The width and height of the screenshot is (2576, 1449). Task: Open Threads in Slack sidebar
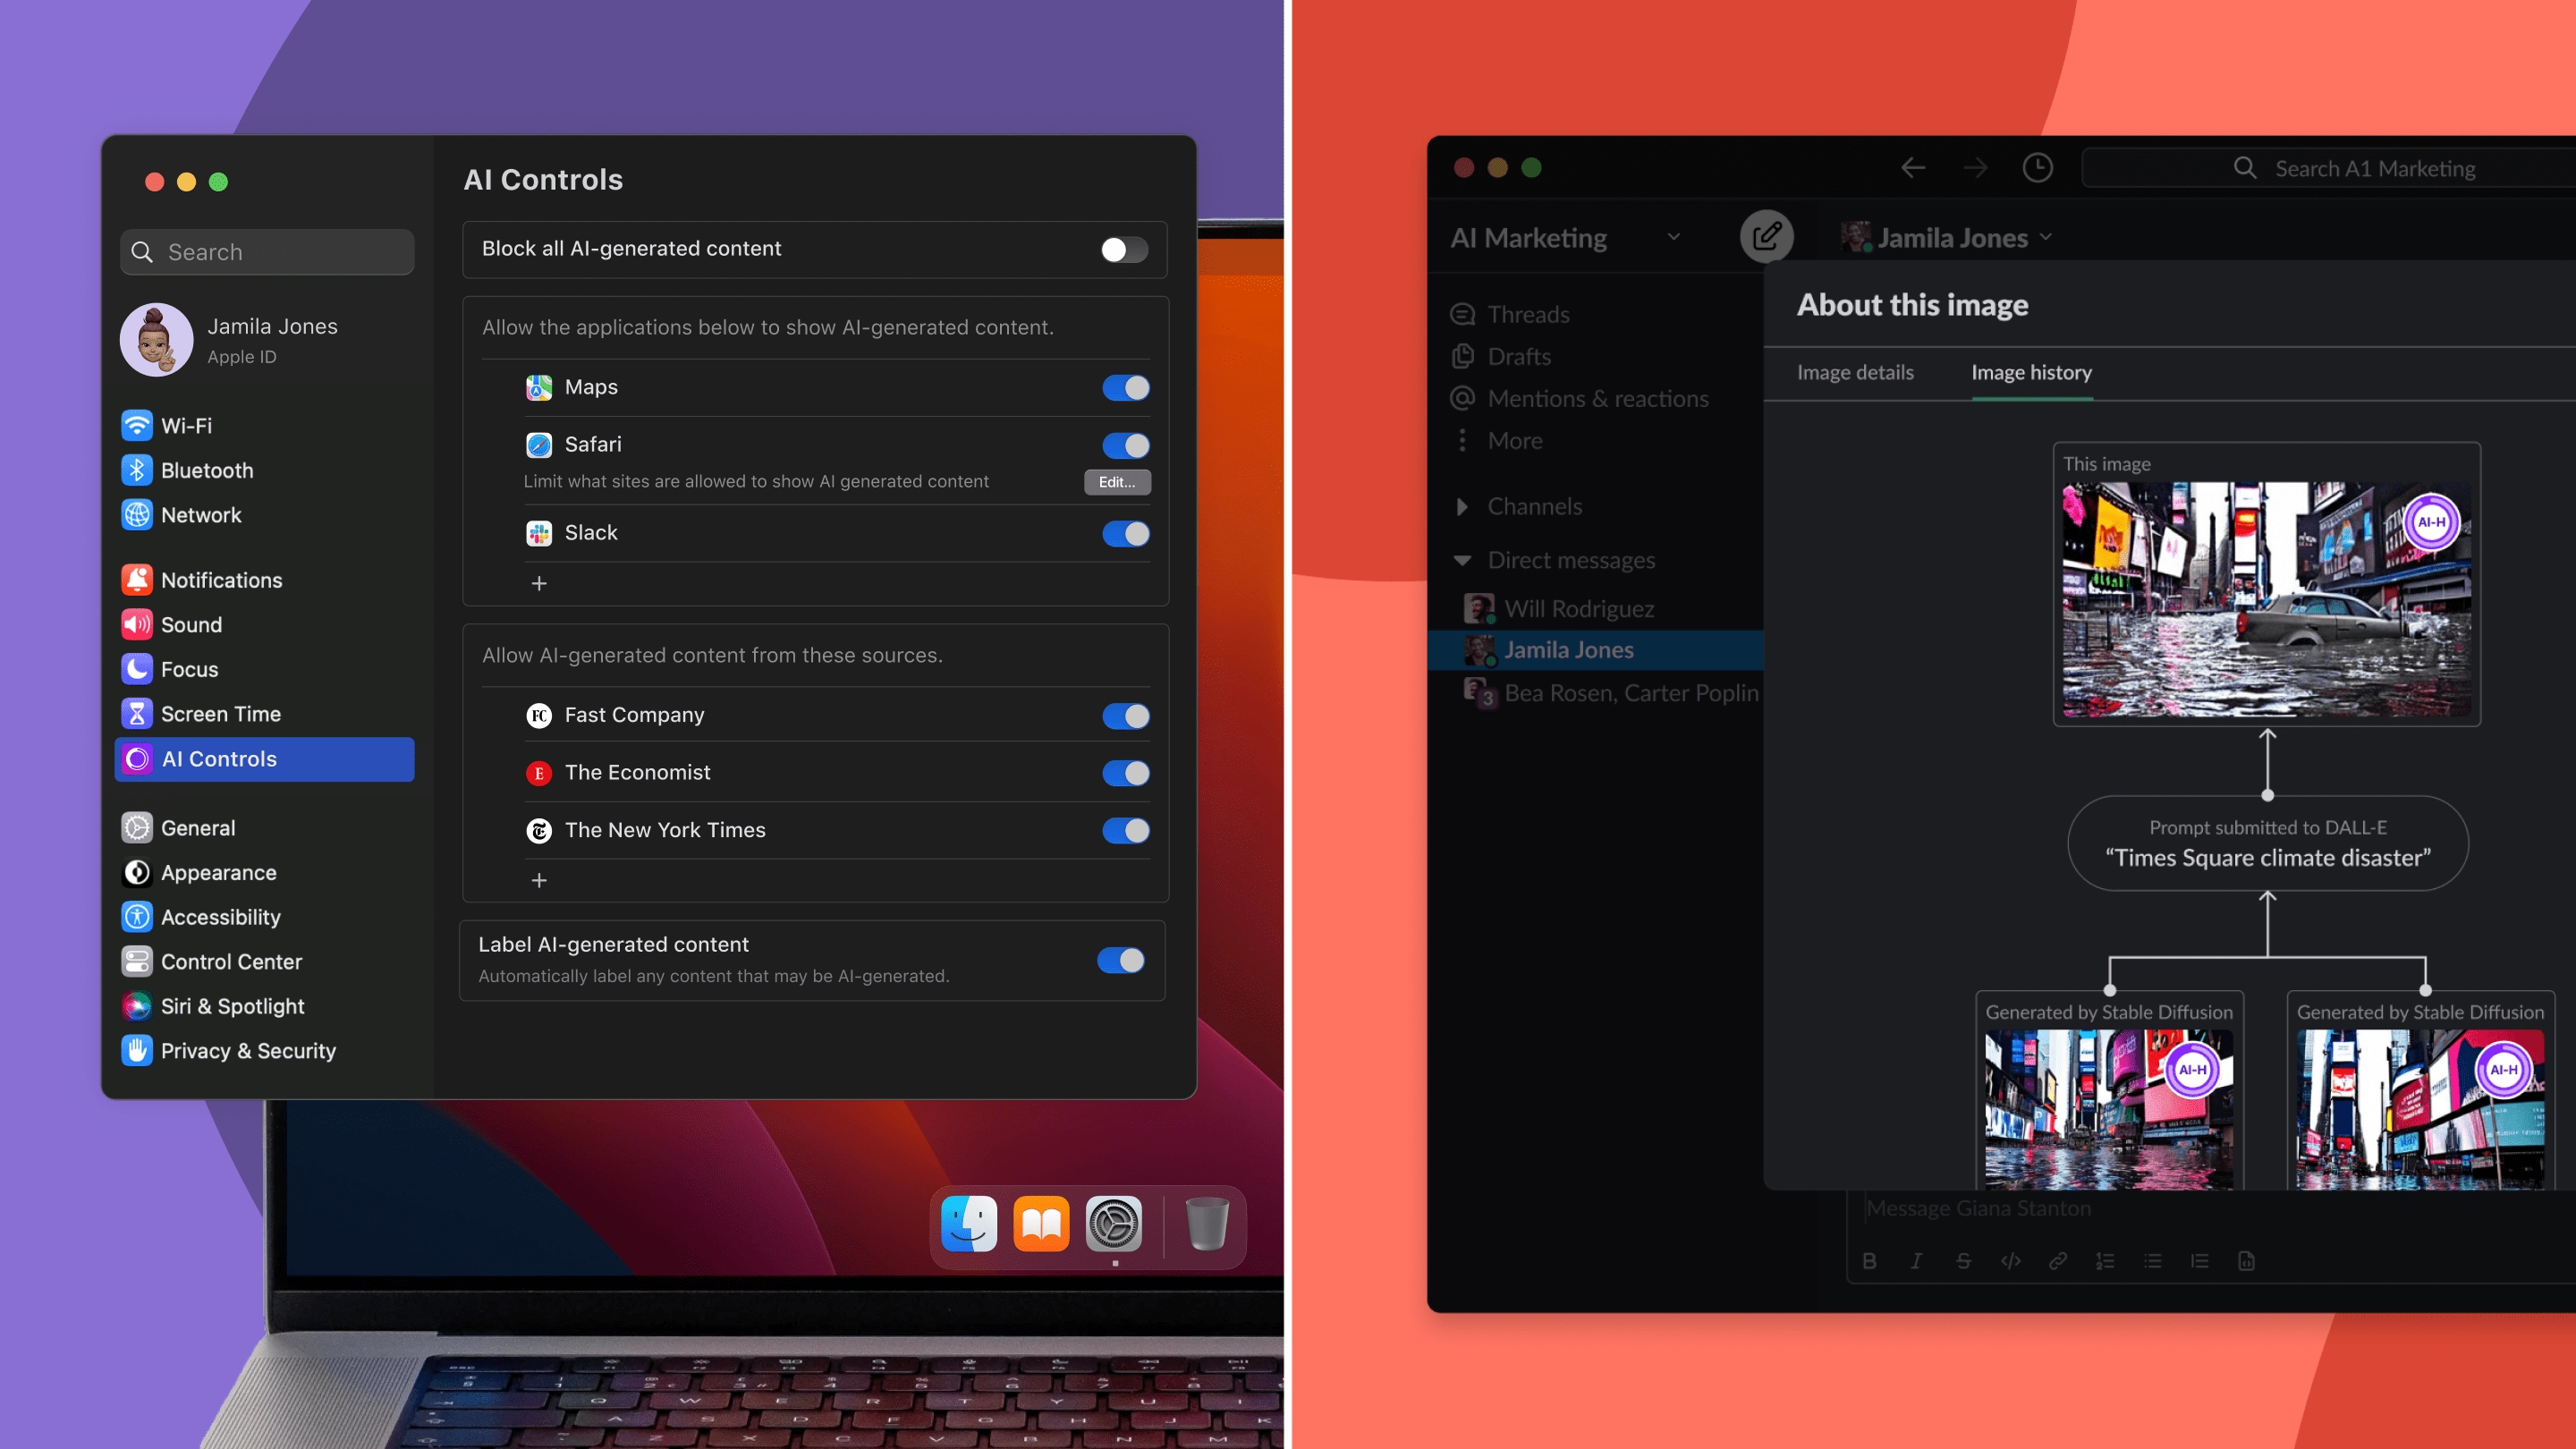tap(1510, 314)
